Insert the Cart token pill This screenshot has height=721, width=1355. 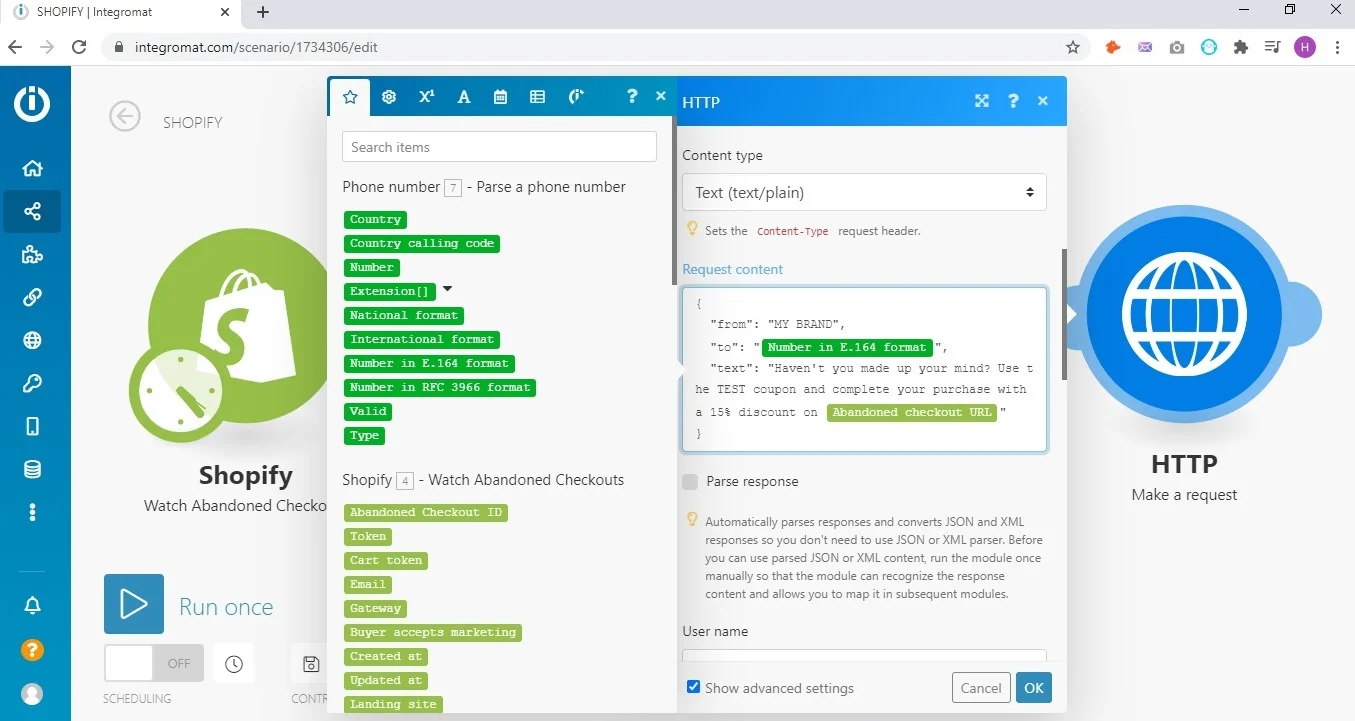(386, 560)
